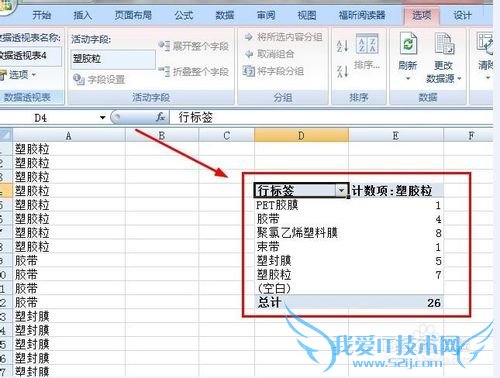This screenshot has height=378, width=500.
Task: Click the 胶带 pivot table row label
Action: (x=268, y=219)
